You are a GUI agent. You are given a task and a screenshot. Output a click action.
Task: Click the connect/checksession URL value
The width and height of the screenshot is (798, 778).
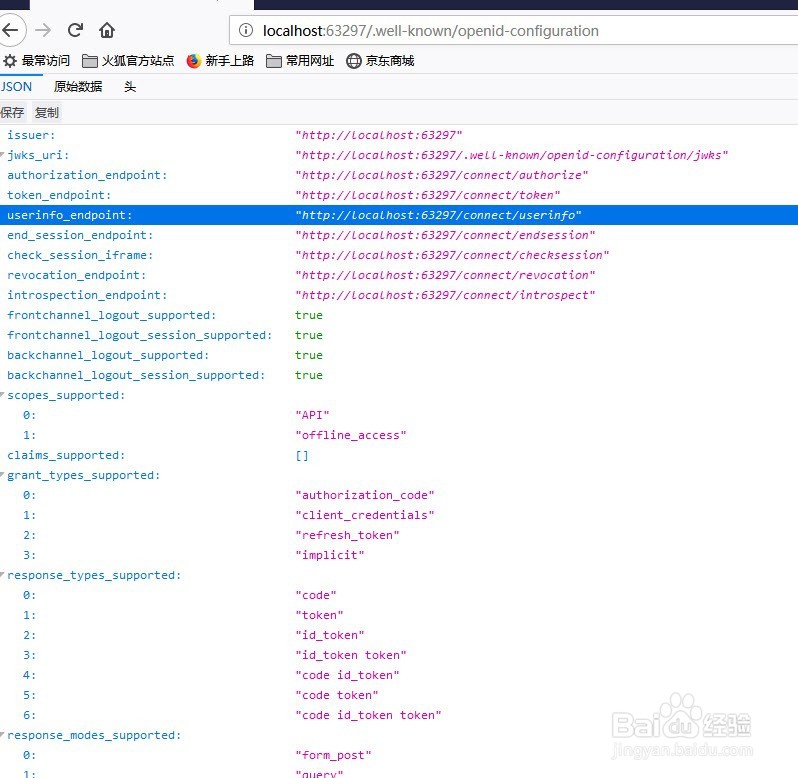pos(452,255)
